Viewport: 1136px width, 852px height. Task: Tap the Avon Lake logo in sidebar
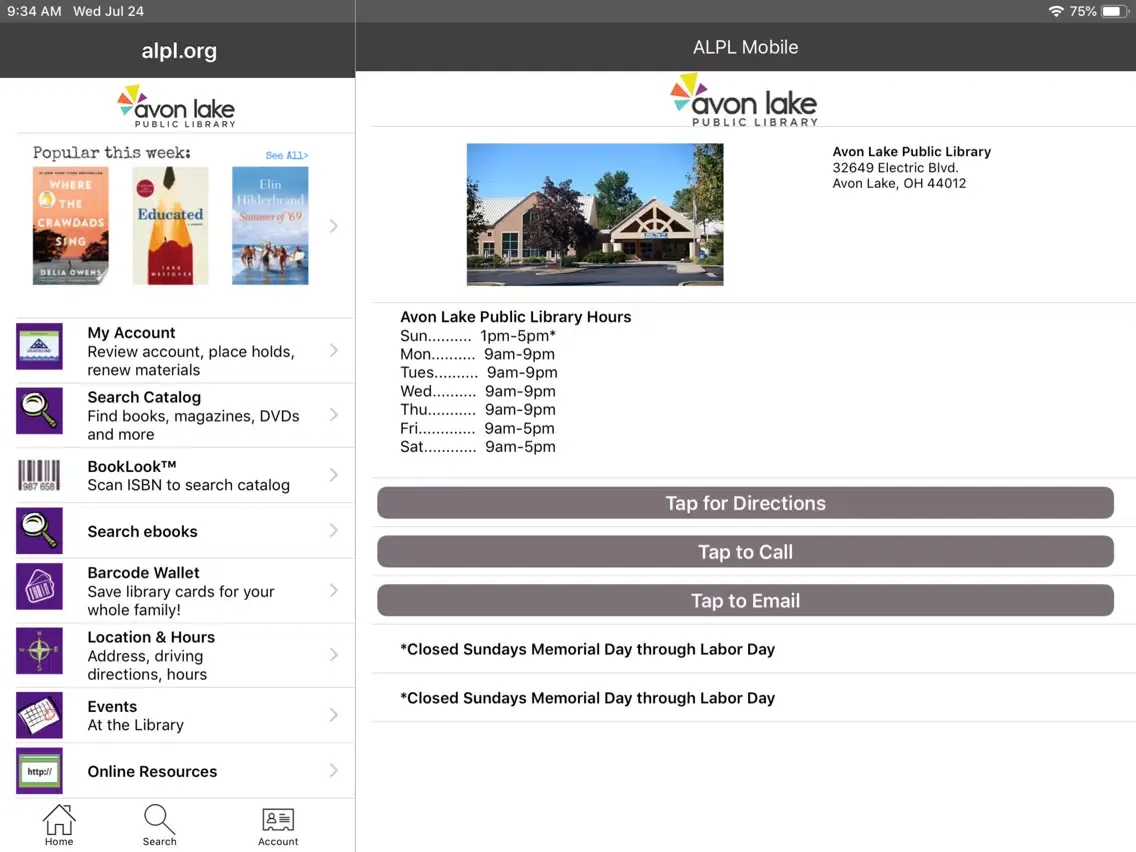click(x=177, y=106)
